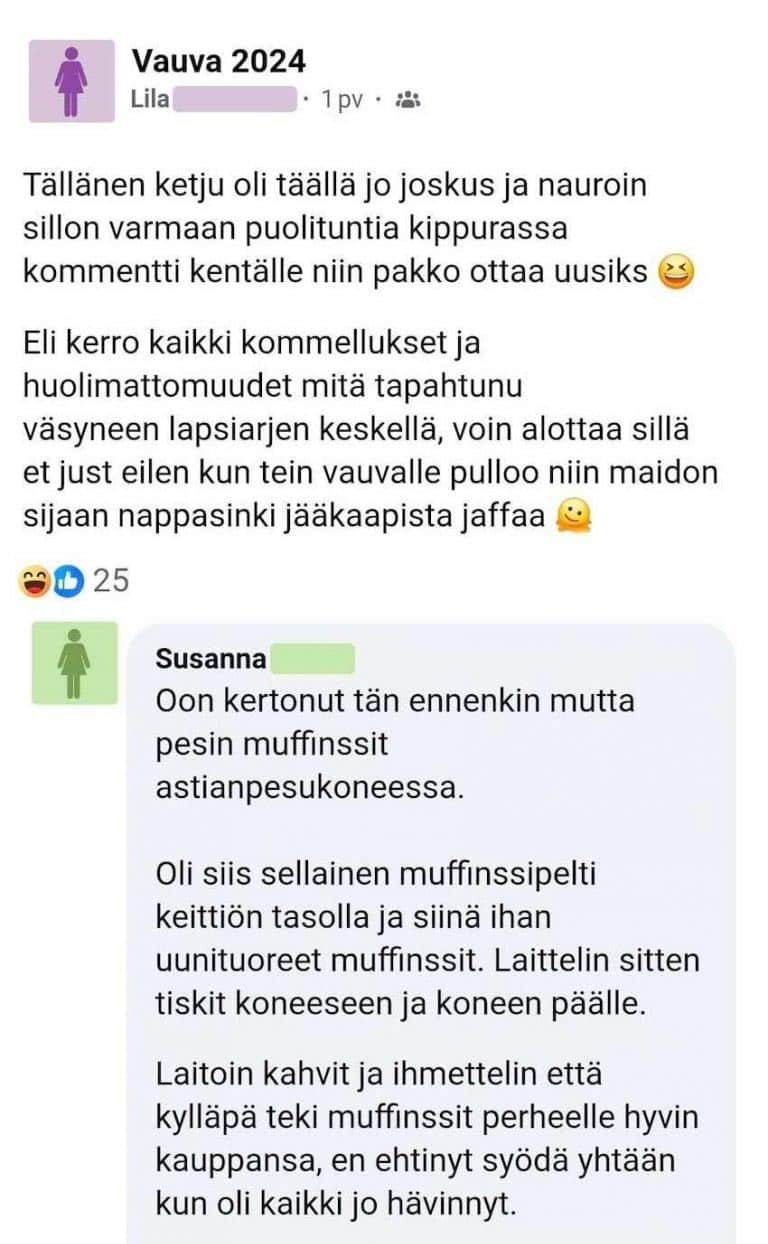Viewport: 768px width, 1244px height.
Task: Click the green profile avatar of Susanna
Action: (x=74, y=662)
